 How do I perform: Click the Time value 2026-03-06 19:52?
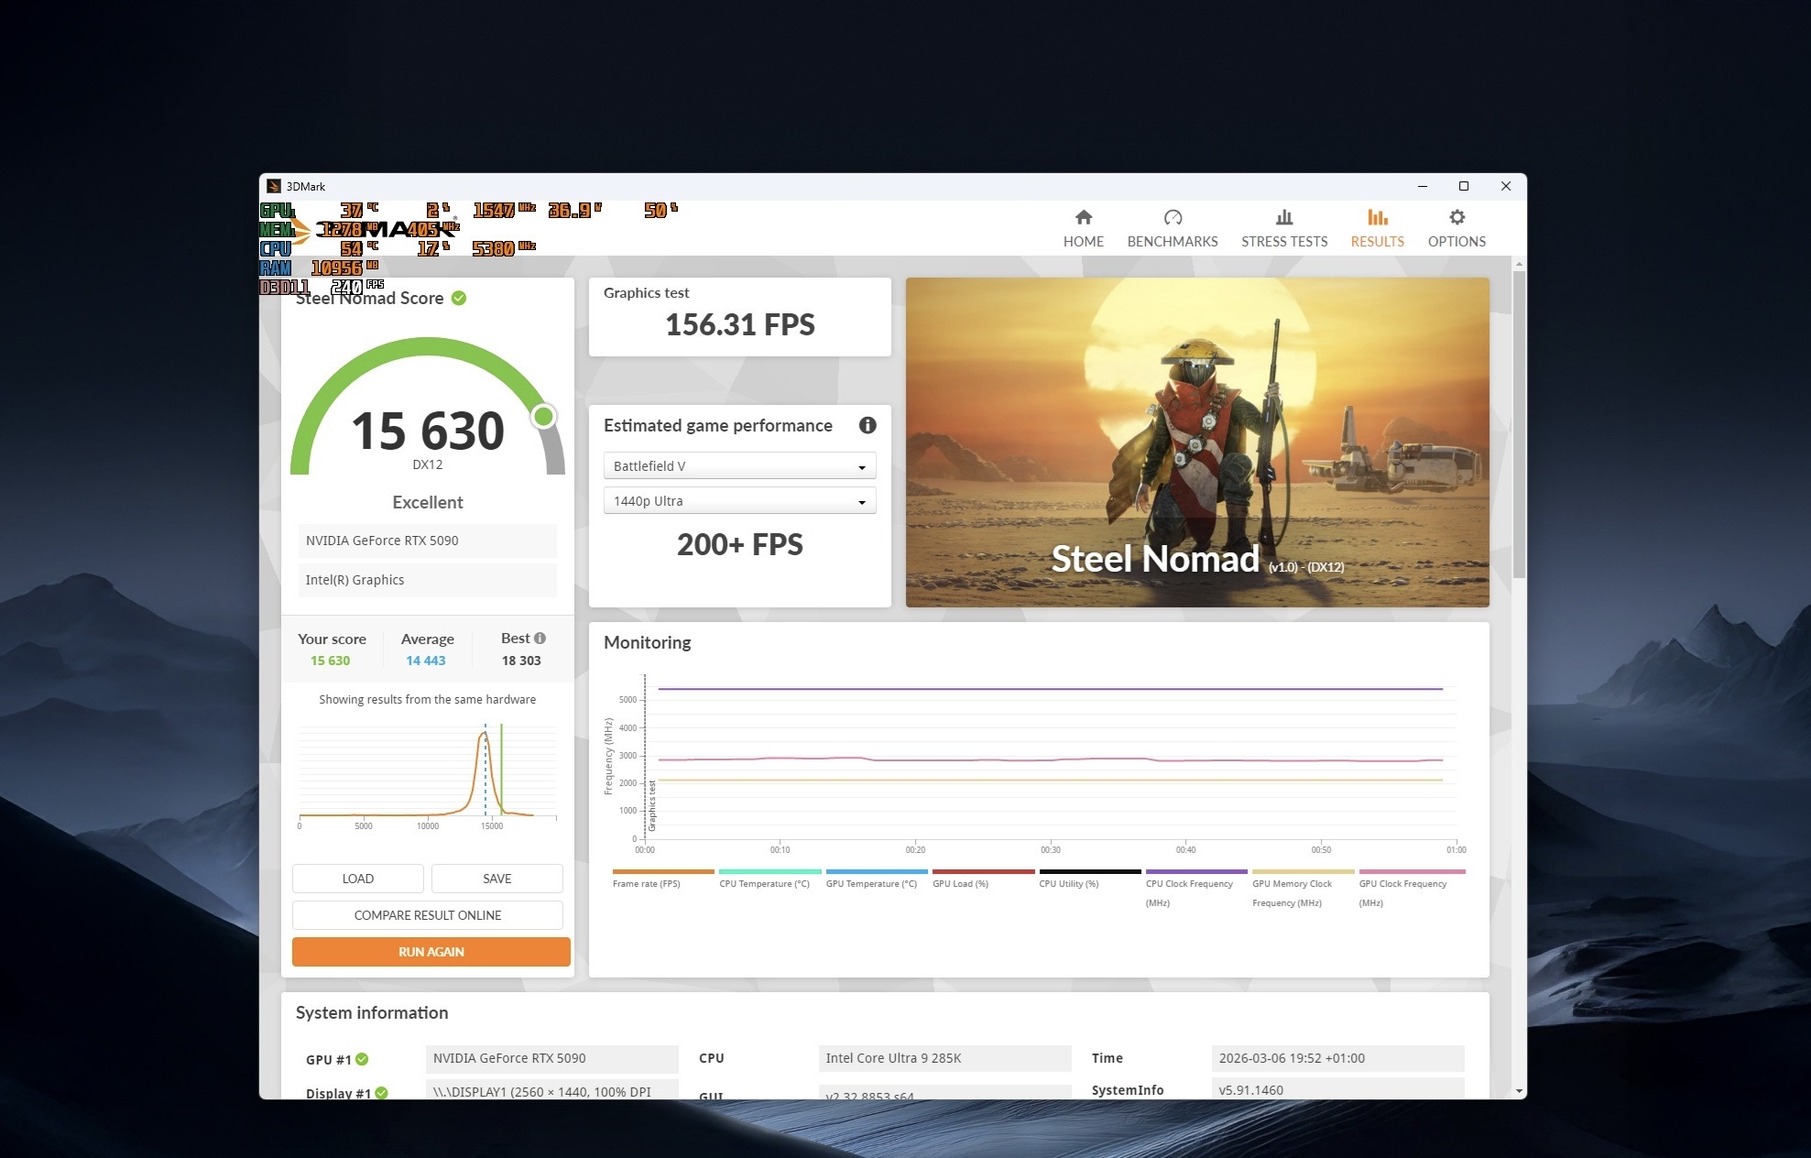coord(1337,1058)
